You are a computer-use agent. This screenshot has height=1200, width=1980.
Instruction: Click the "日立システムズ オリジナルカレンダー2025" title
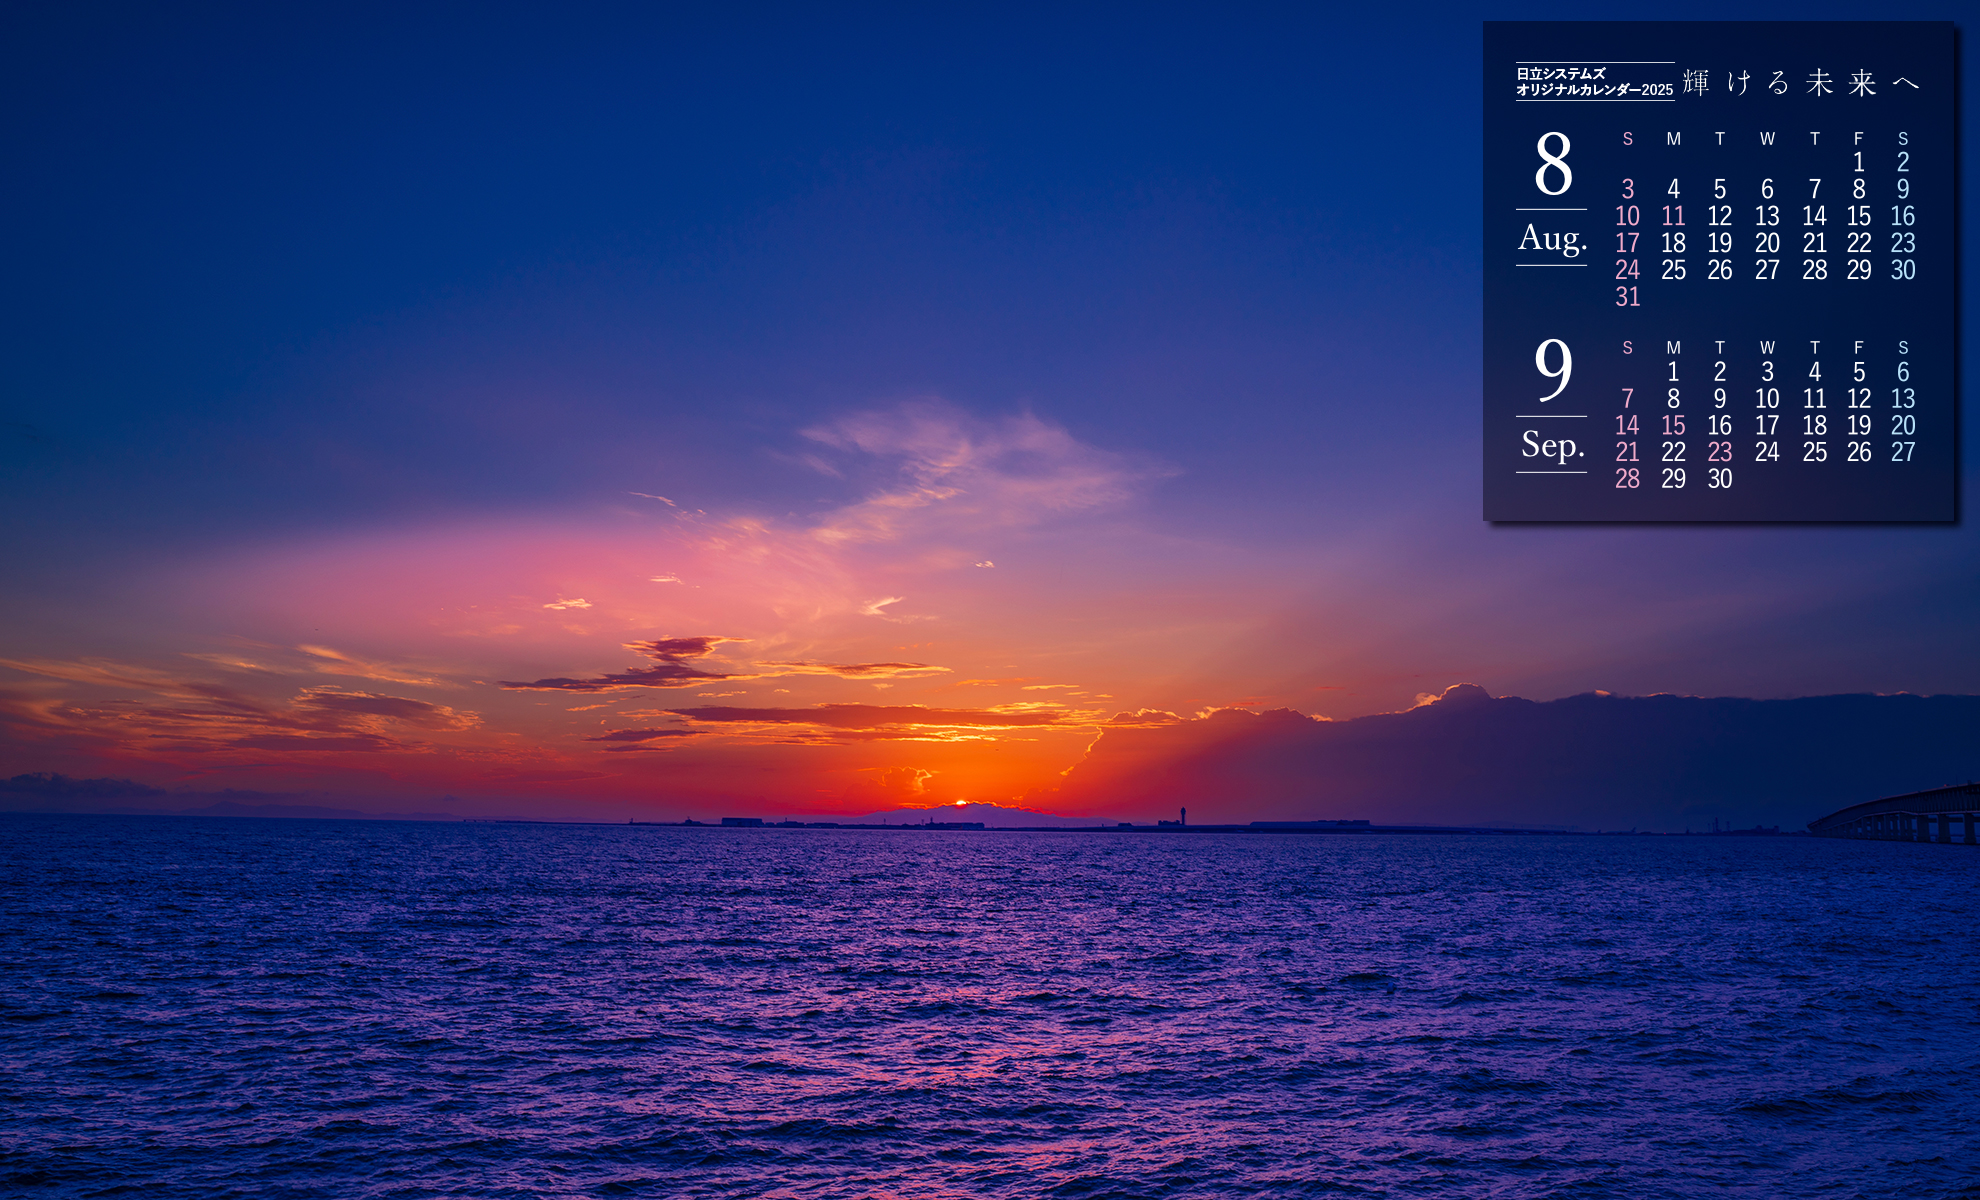[1594, 82]
